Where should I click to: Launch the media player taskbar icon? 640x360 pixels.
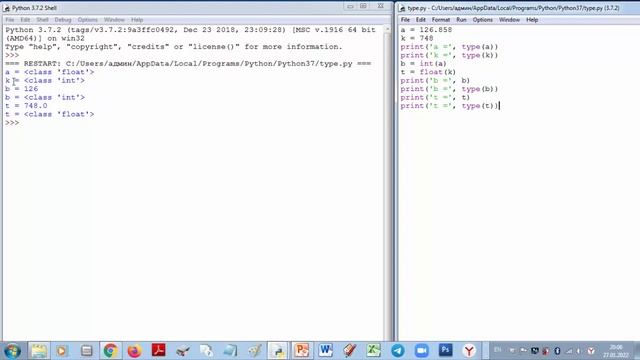coord(62,351)
